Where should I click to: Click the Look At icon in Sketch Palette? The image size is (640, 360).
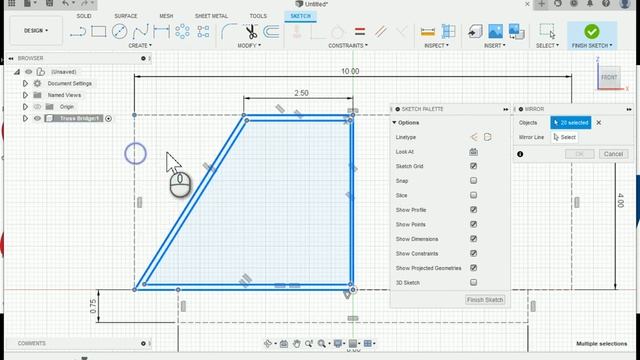tap(473, 152)
